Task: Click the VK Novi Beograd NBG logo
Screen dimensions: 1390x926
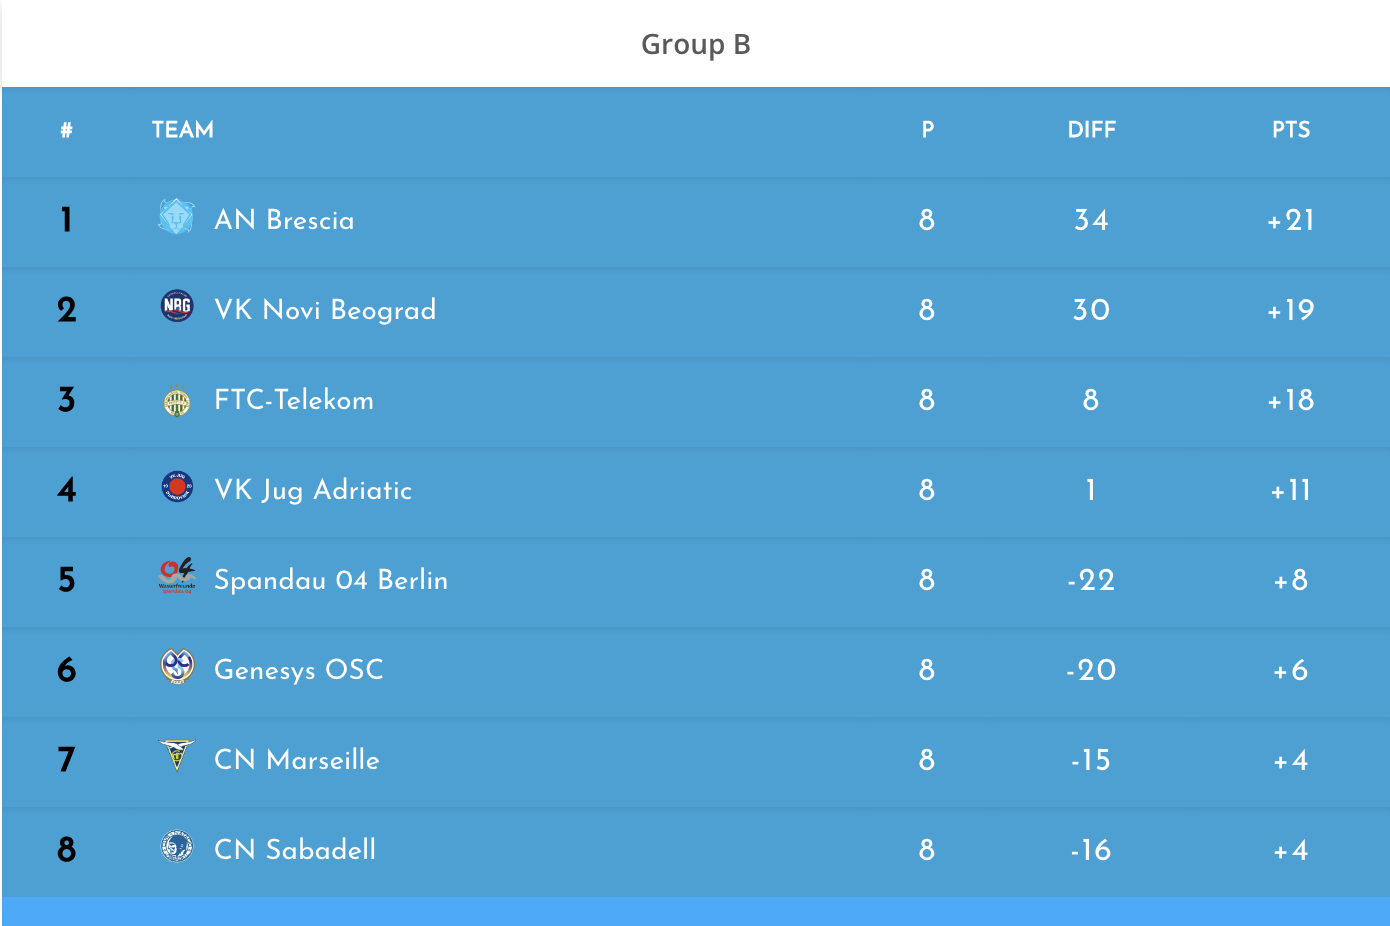Action: (177, 306)
